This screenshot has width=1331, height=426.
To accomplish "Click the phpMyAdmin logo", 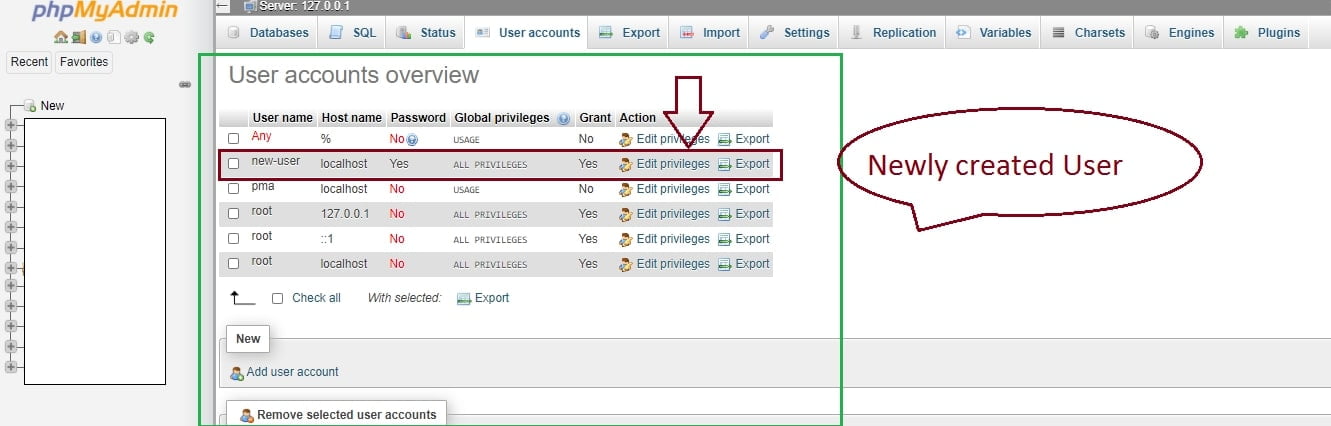I will pos(104,13).
